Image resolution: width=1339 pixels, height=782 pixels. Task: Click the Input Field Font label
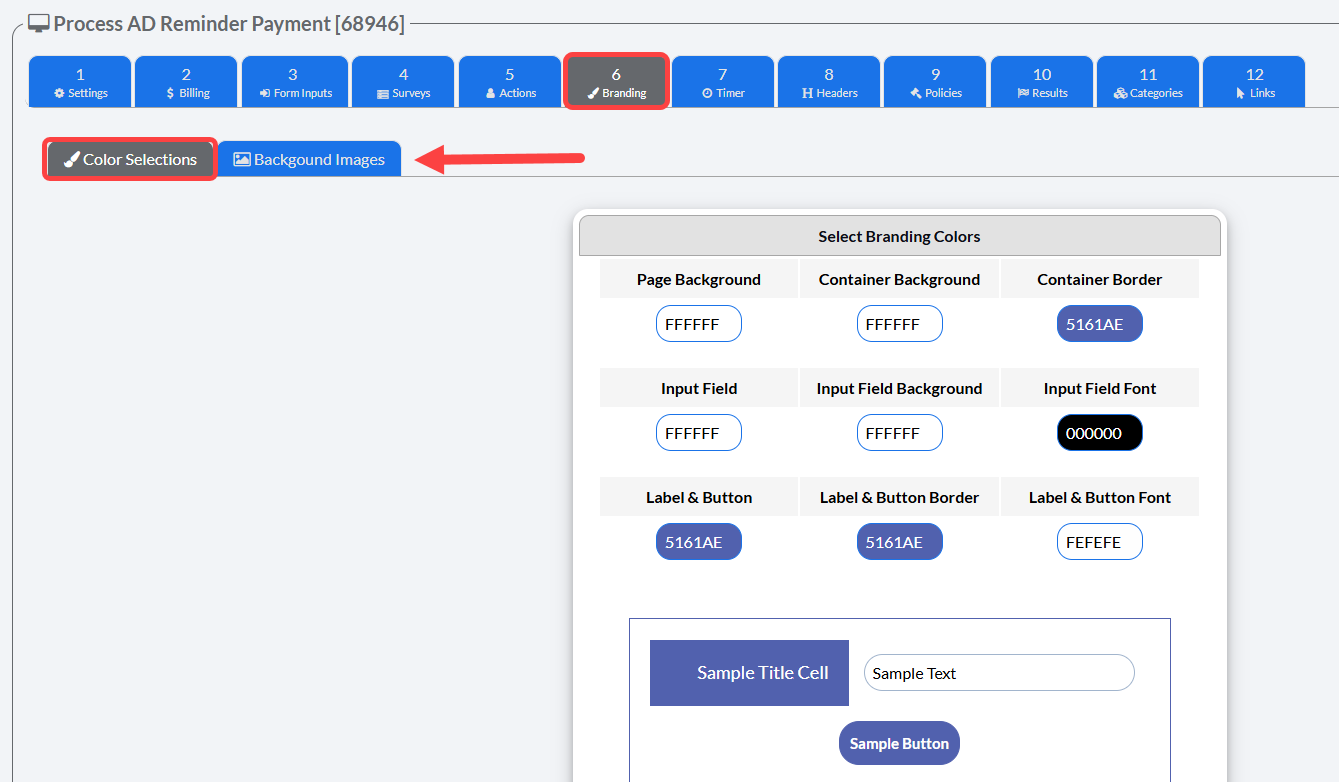1100,389
